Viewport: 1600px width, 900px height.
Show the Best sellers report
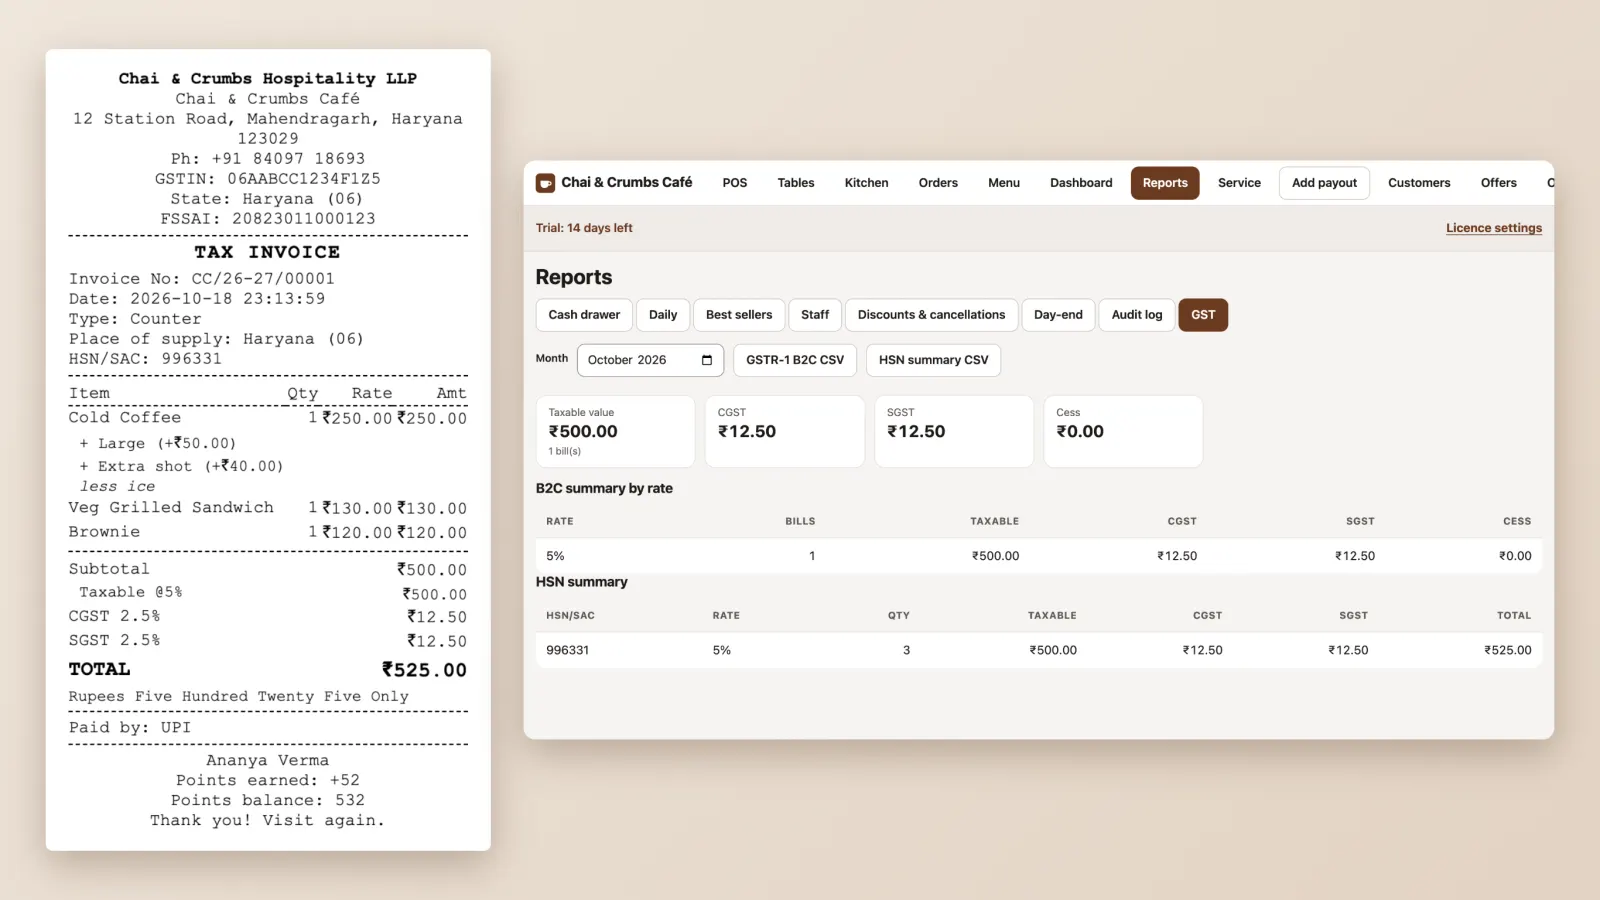(739, 315)
